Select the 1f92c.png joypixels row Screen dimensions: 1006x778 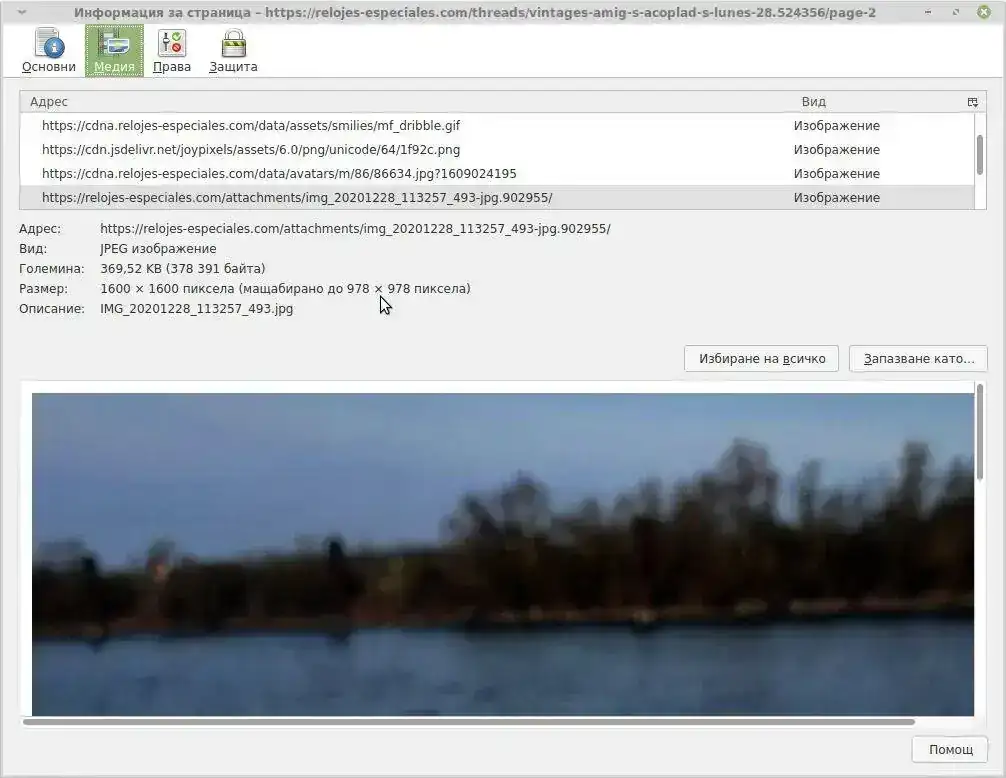(497, 149)
